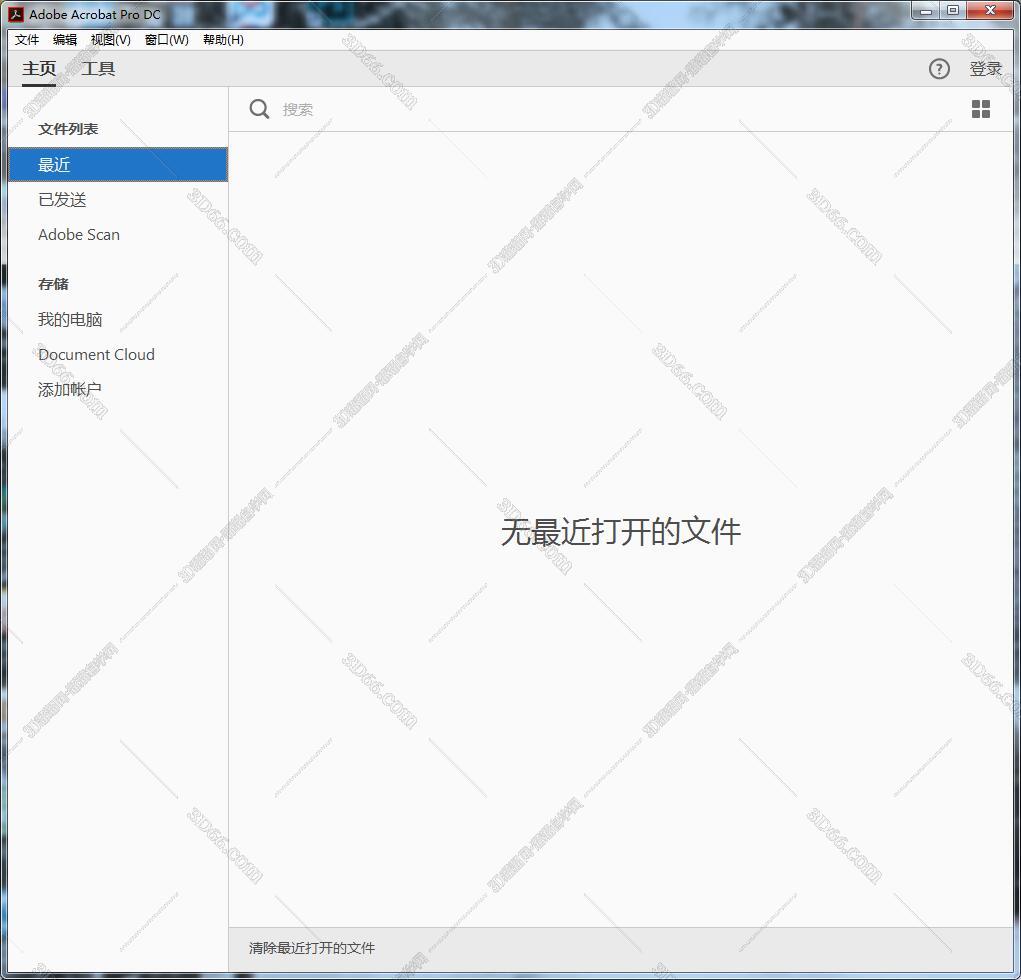Open the 帮助(H) menu

(x=223, y=40)
